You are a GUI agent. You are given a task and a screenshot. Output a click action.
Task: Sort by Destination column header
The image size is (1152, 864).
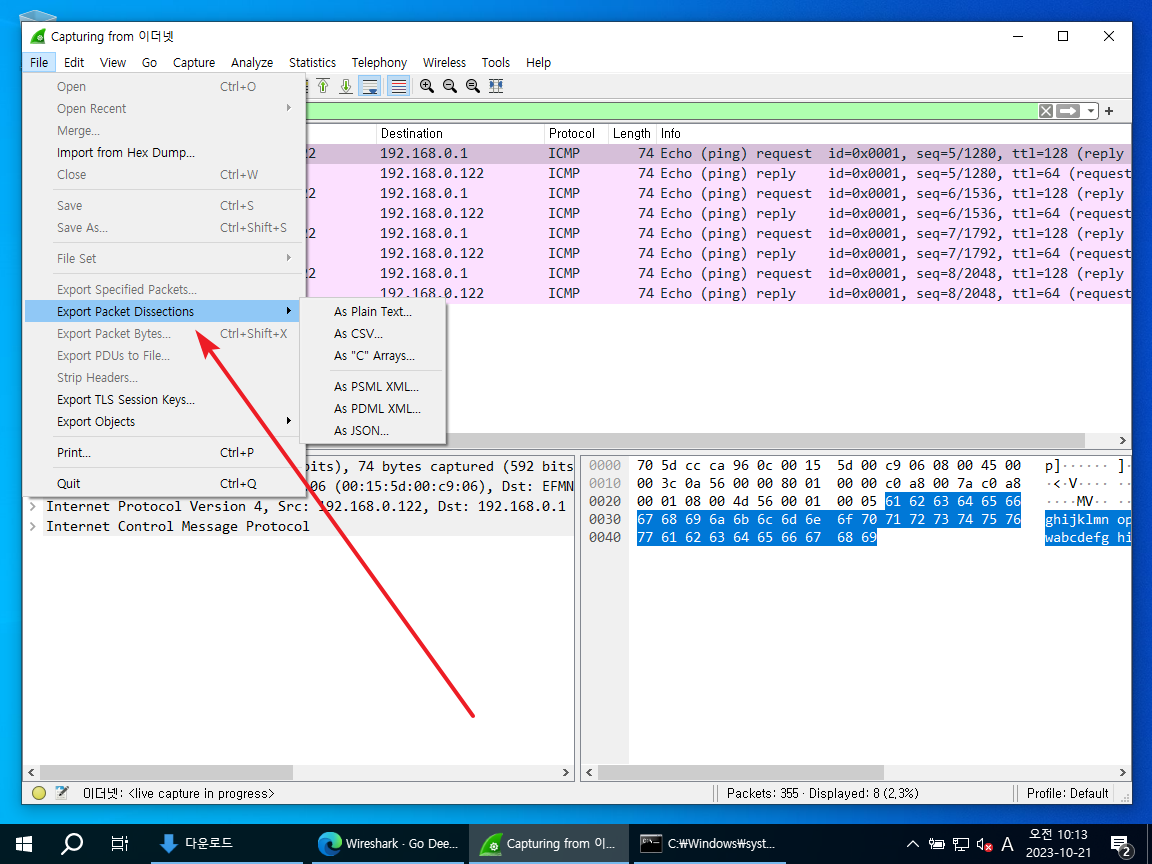click(x=460, y=134)
